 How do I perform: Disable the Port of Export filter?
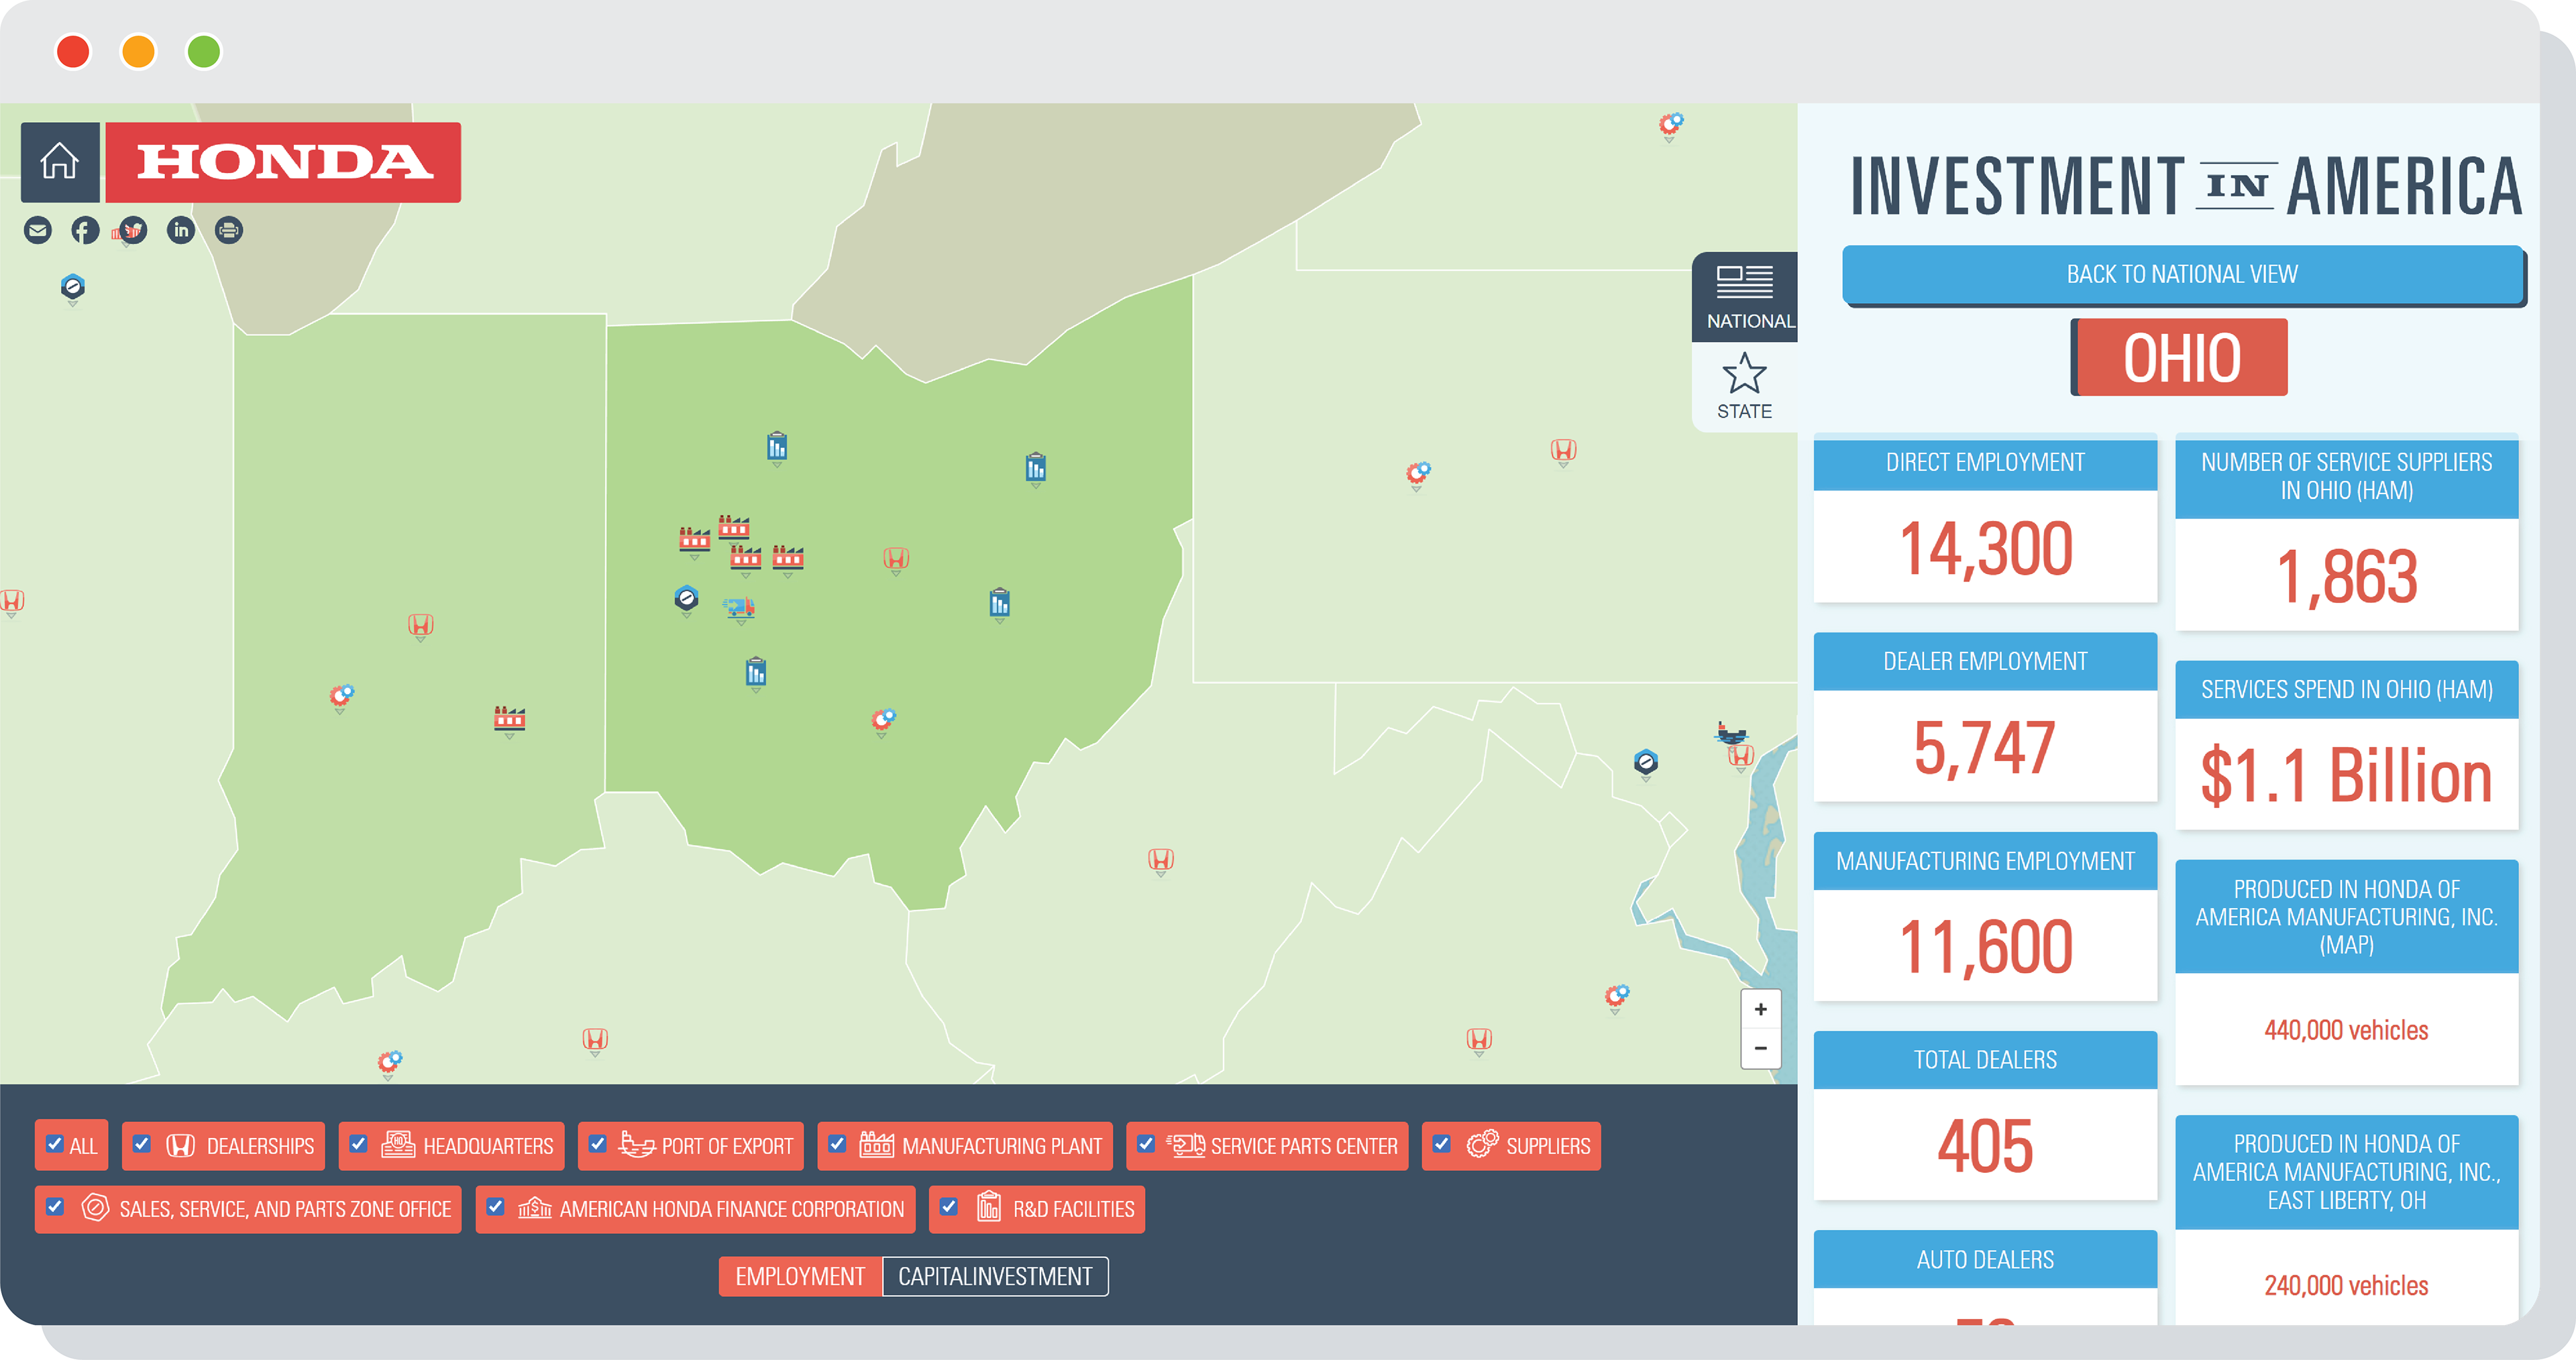pyautogui.click(x=598, y=1144)
